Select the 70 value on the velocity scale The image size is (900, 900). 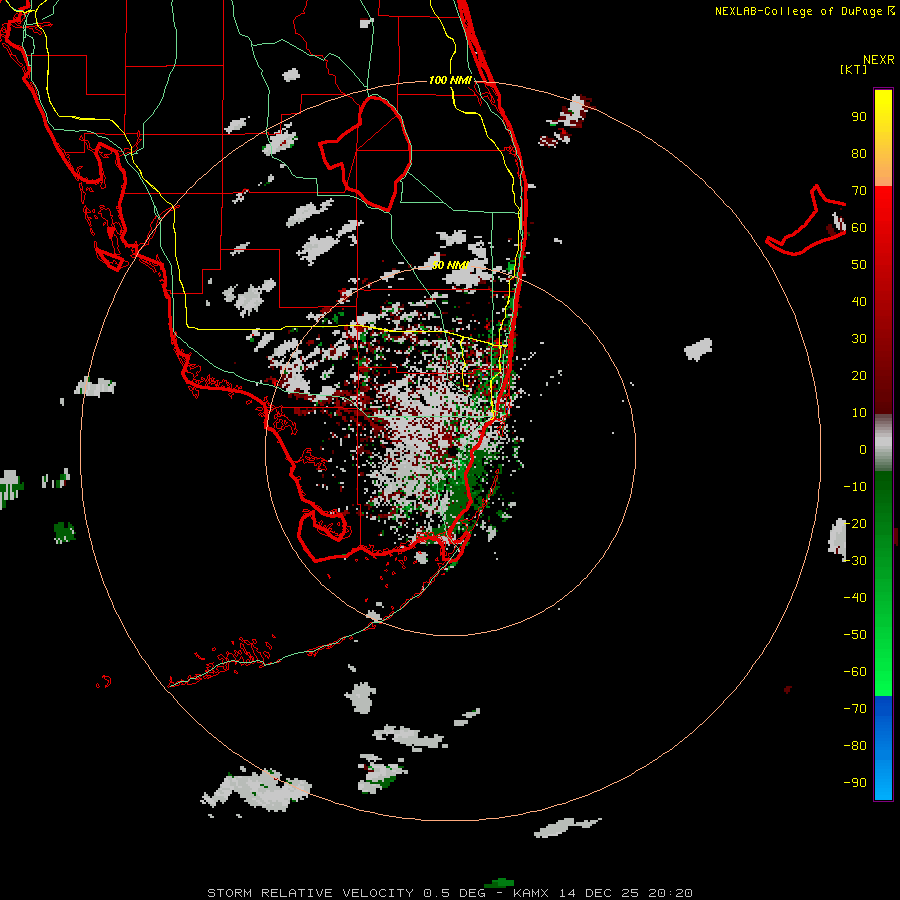point(859,191)
